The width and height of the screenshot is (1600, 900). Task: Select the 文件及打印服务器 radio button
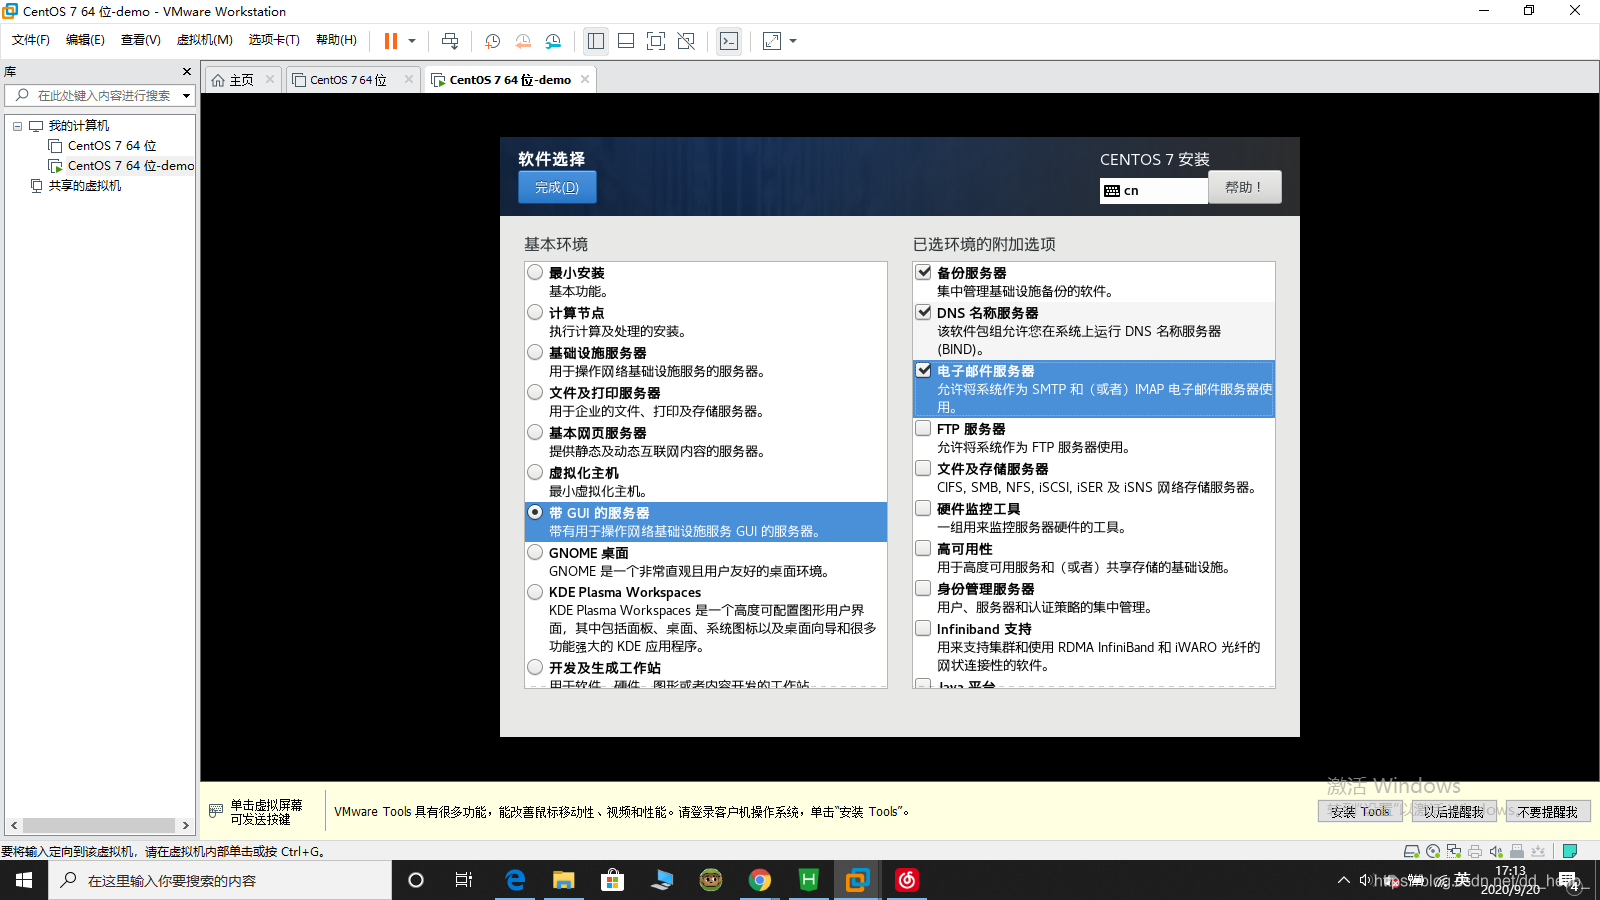tap(535, 392)
